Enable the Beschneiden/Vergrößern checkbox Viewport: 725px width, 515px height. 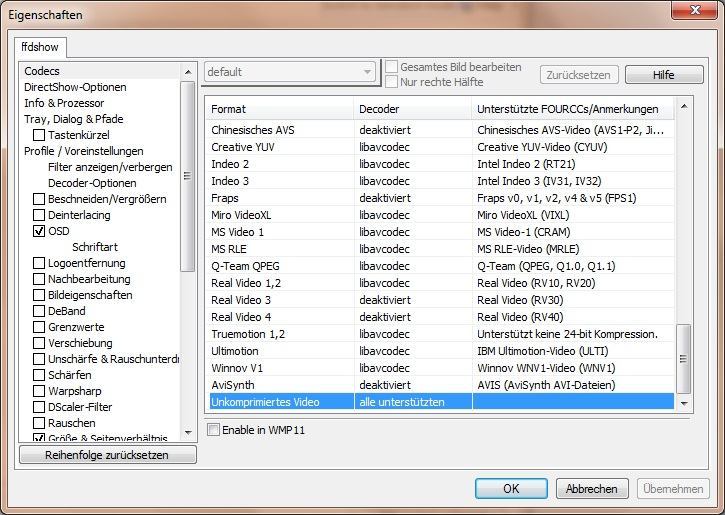pos(39,199)
